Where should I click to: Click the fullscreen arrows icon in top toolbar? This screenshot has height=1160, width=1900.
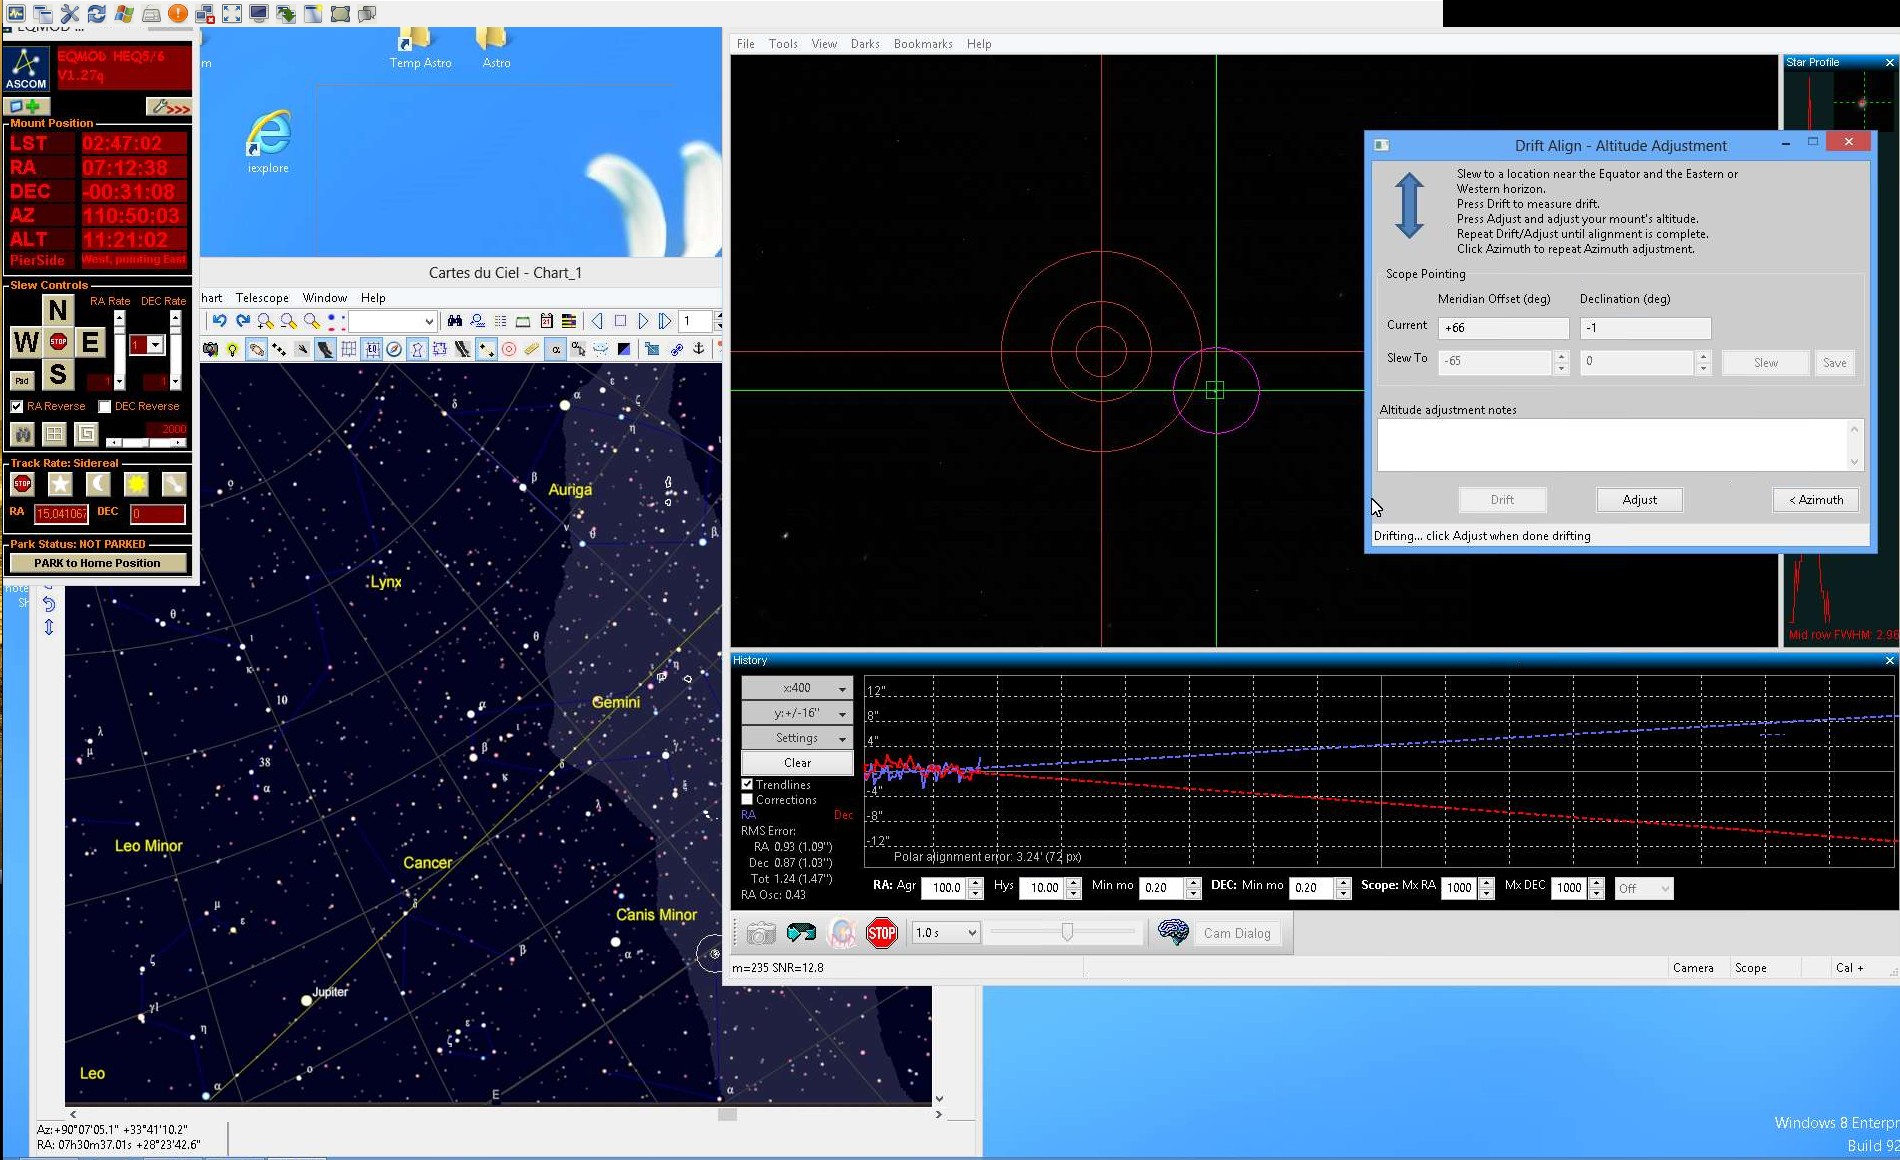[232, 13]
